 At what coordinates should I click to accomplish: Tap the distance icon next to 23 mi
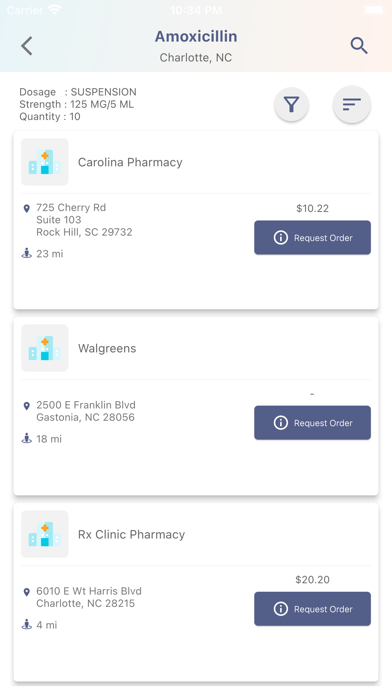coord(27,253)
